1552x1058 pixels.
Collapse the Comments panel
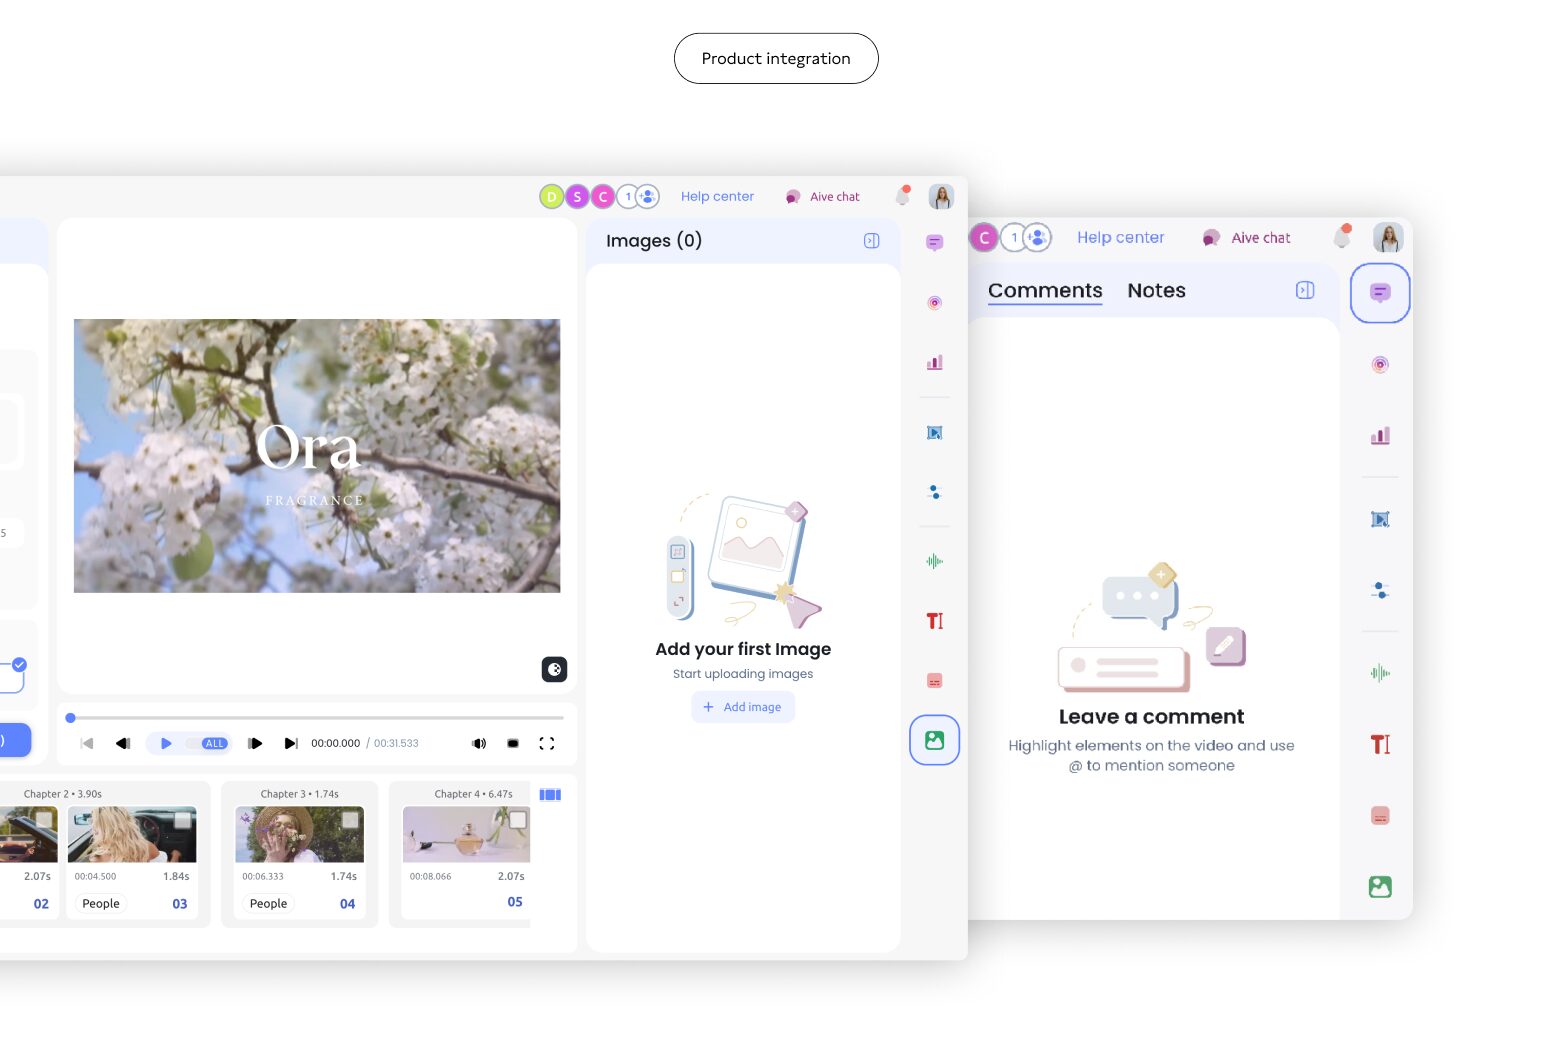click(1305, 290)
